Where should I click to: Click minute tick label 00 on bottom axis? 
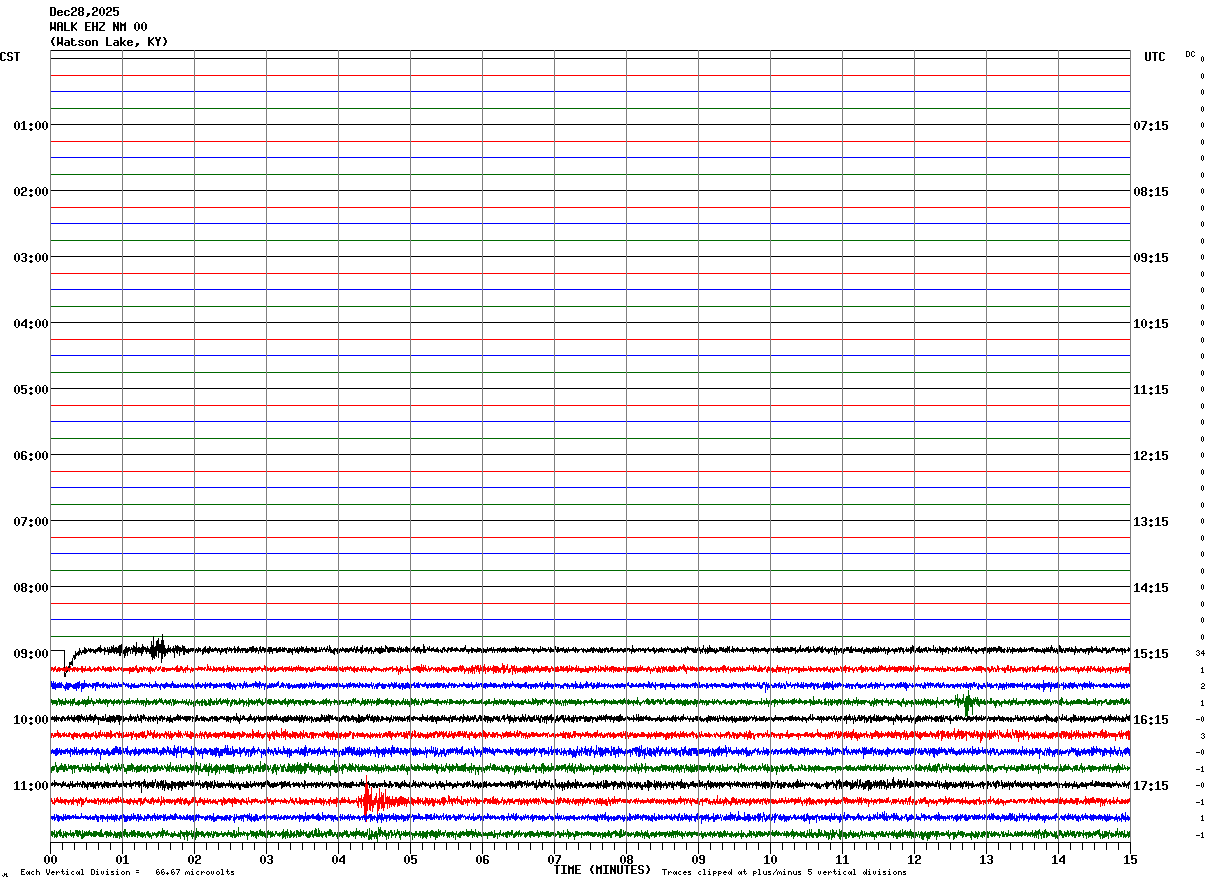click(50, 860)
